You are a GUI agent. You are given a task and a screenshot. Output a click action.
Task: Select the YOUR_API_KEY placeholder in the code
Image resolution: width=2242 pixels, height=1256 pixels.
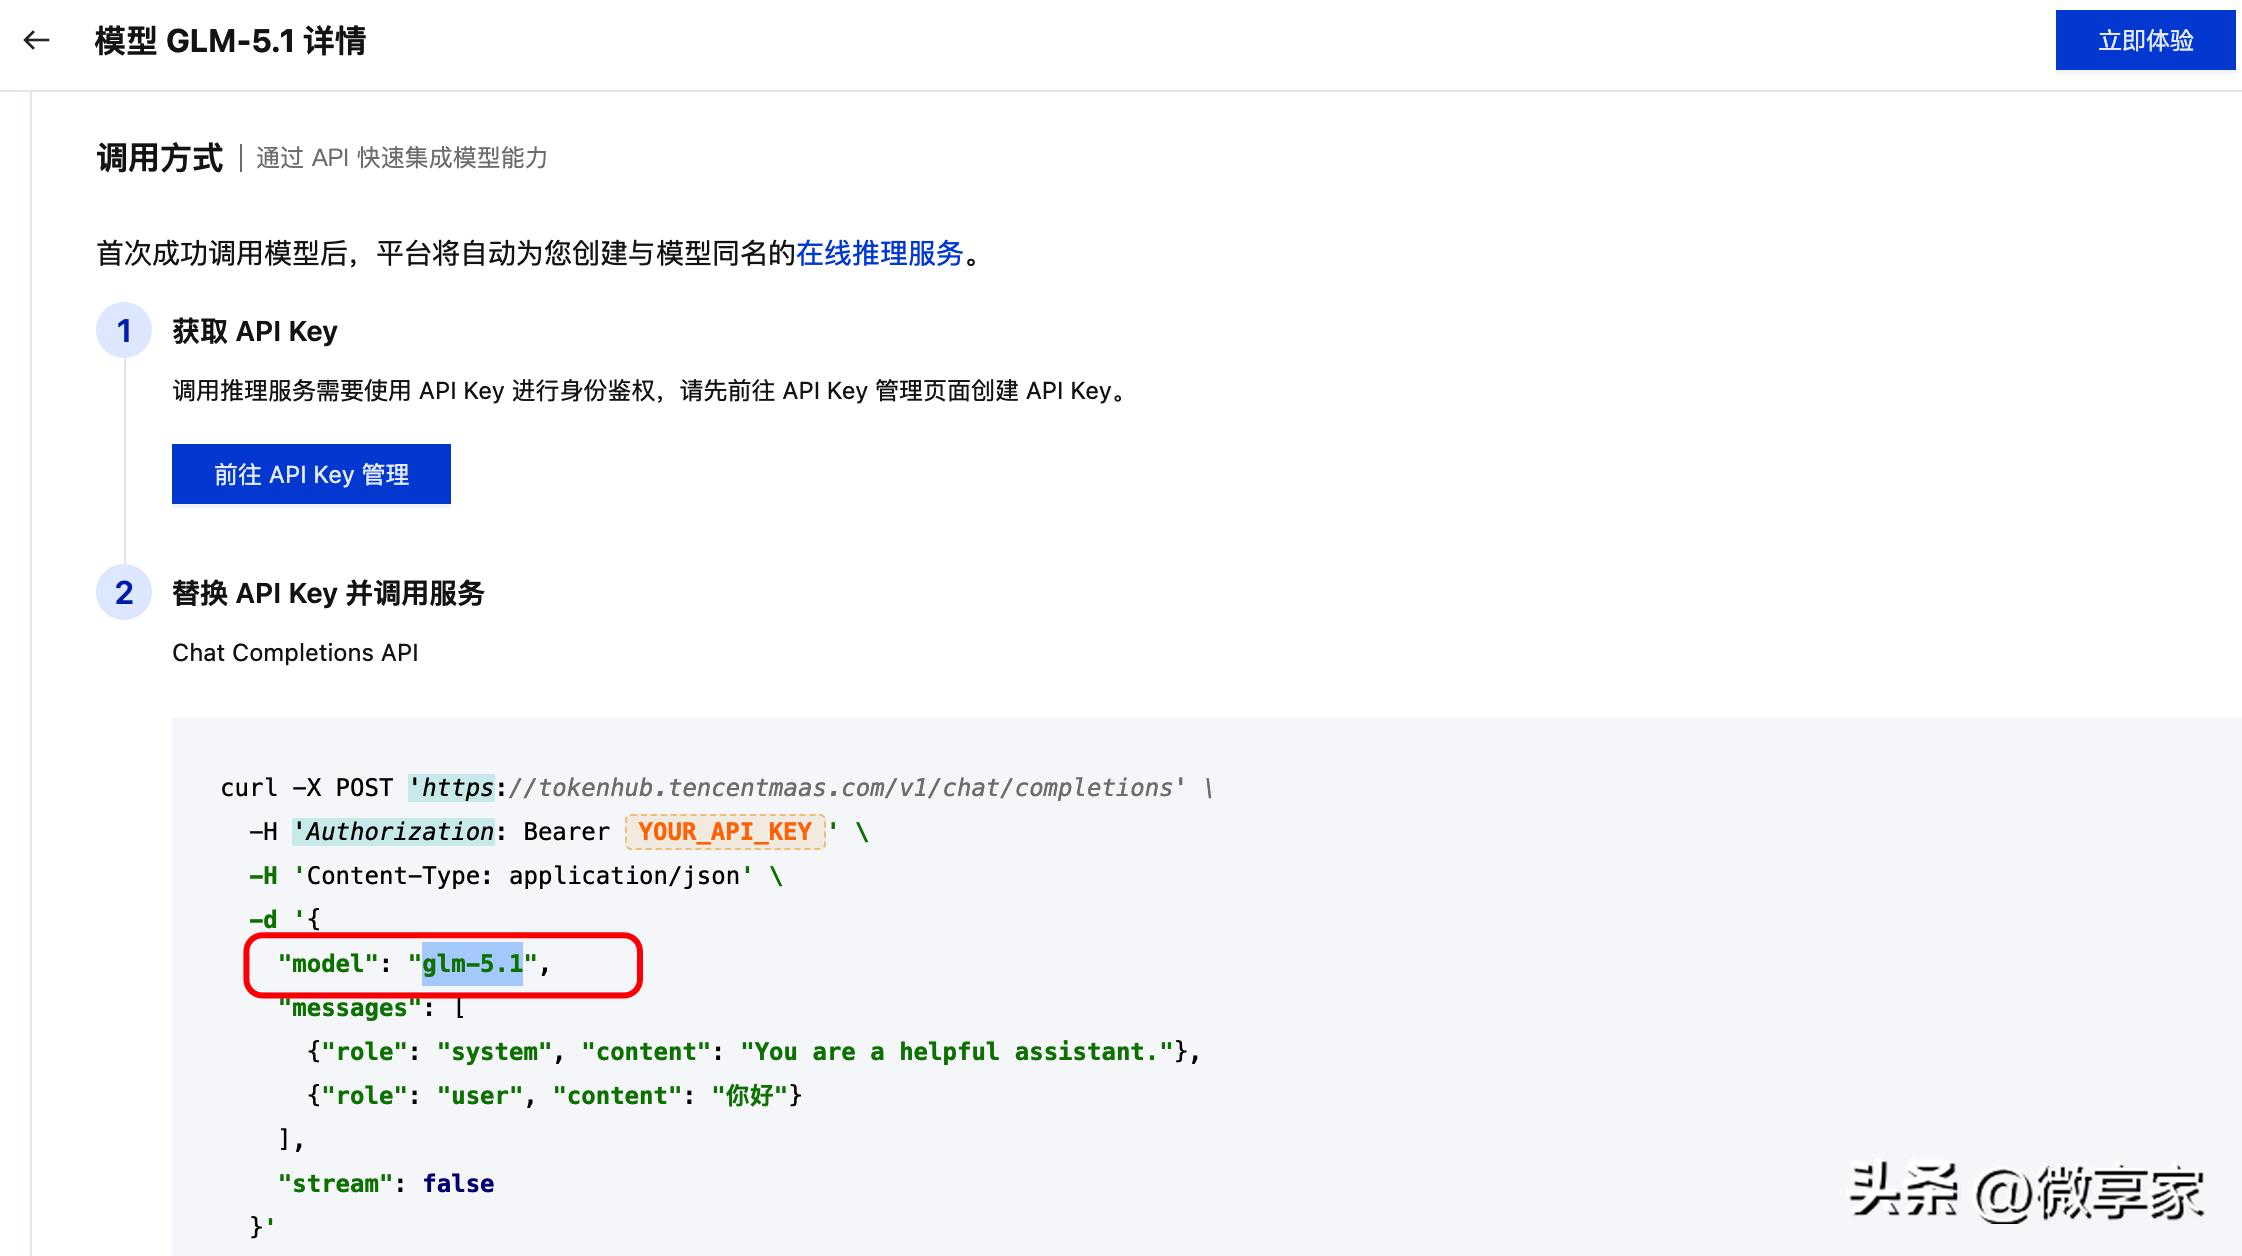point(725,832)
